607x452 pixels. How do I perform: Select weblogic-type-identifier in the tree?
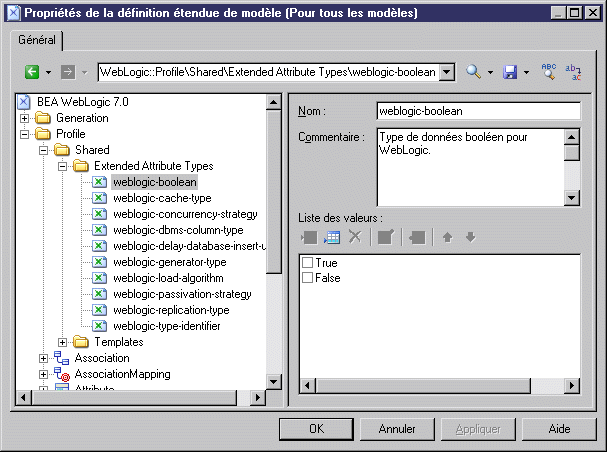click(x=166, y=326)
